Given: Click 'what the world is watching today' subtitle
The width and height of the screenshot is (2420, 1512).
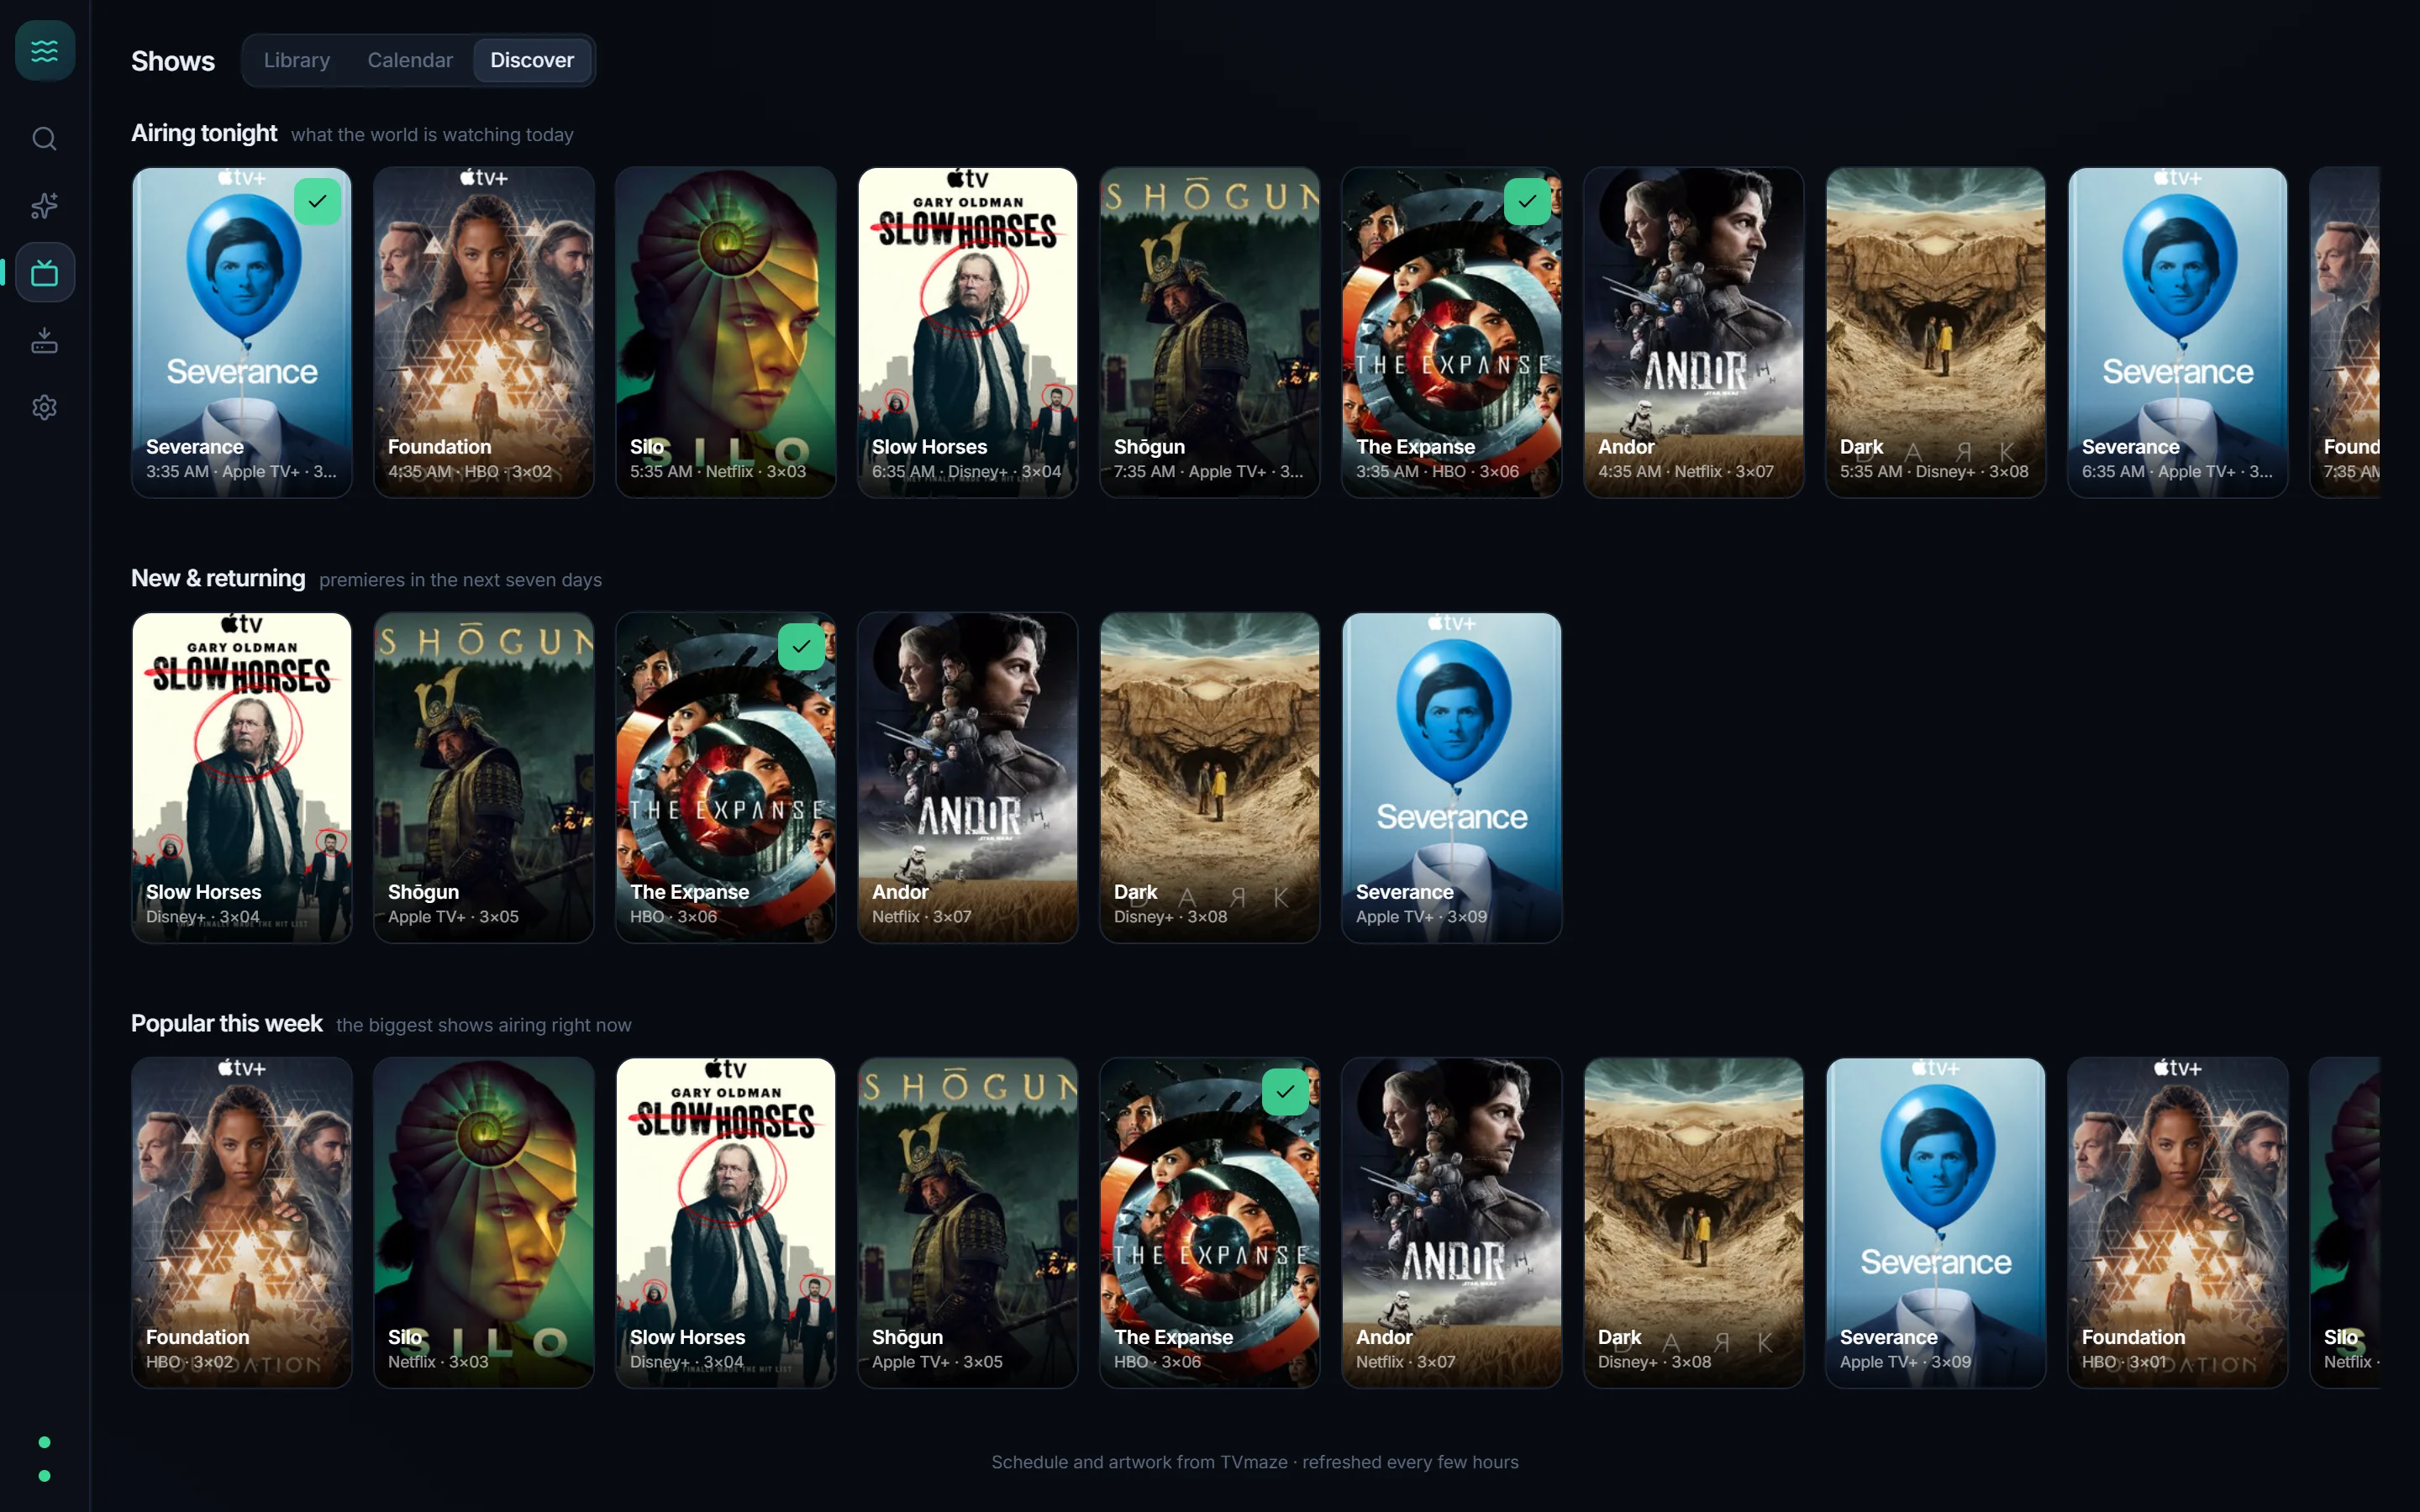Looking at the screenshot, I should (432, 135).
